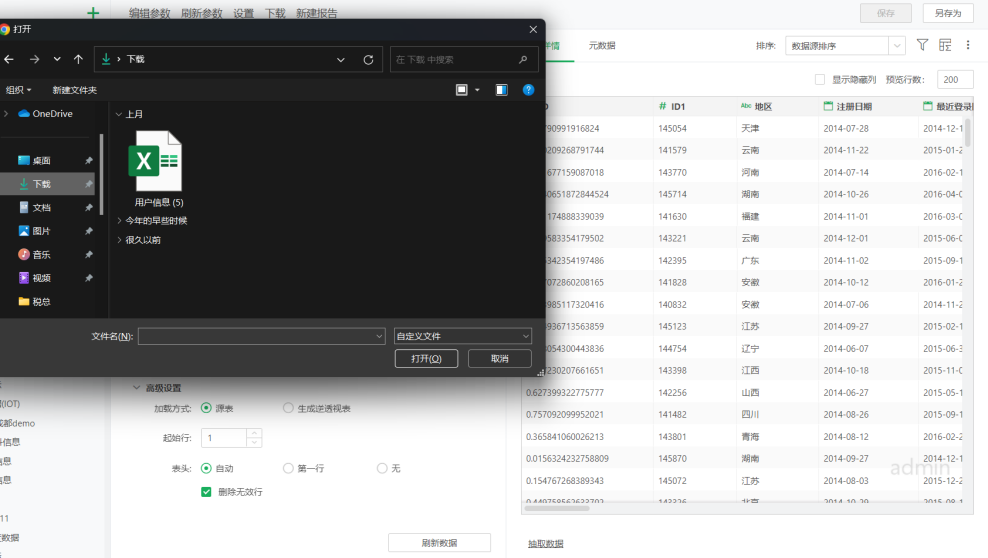Cancel the file open dialog
This screenshot has height=558, width=988.
(500, 358)
